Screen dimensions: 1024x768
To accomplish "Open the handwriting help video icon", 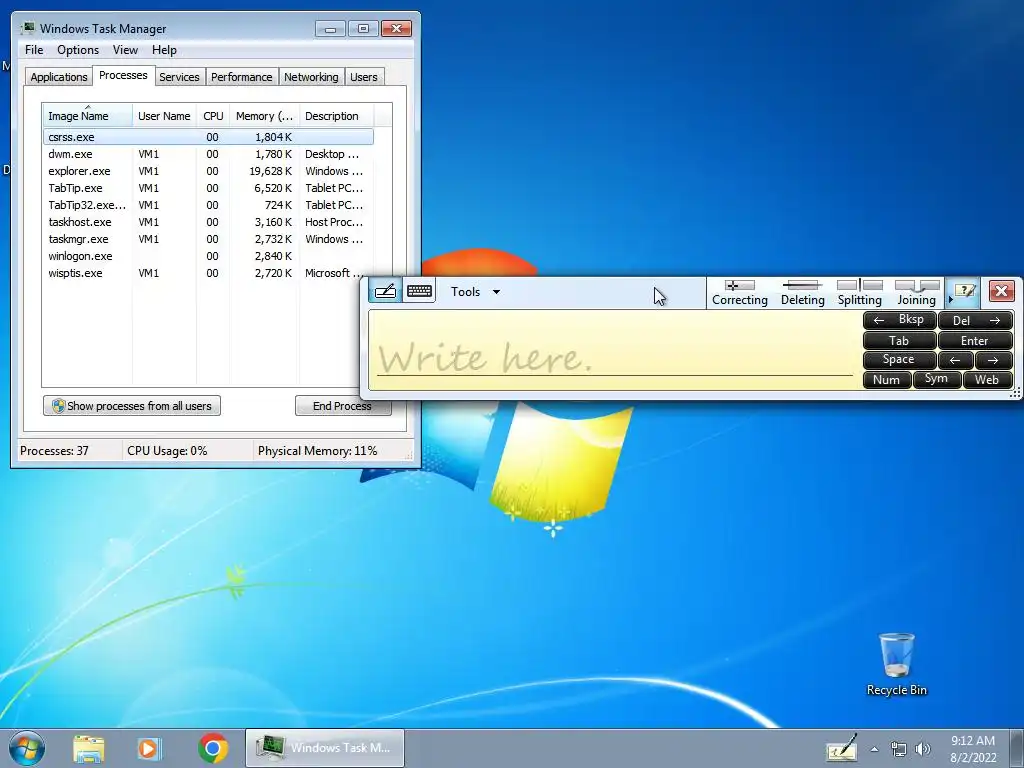I will click(x=965, y=291).
